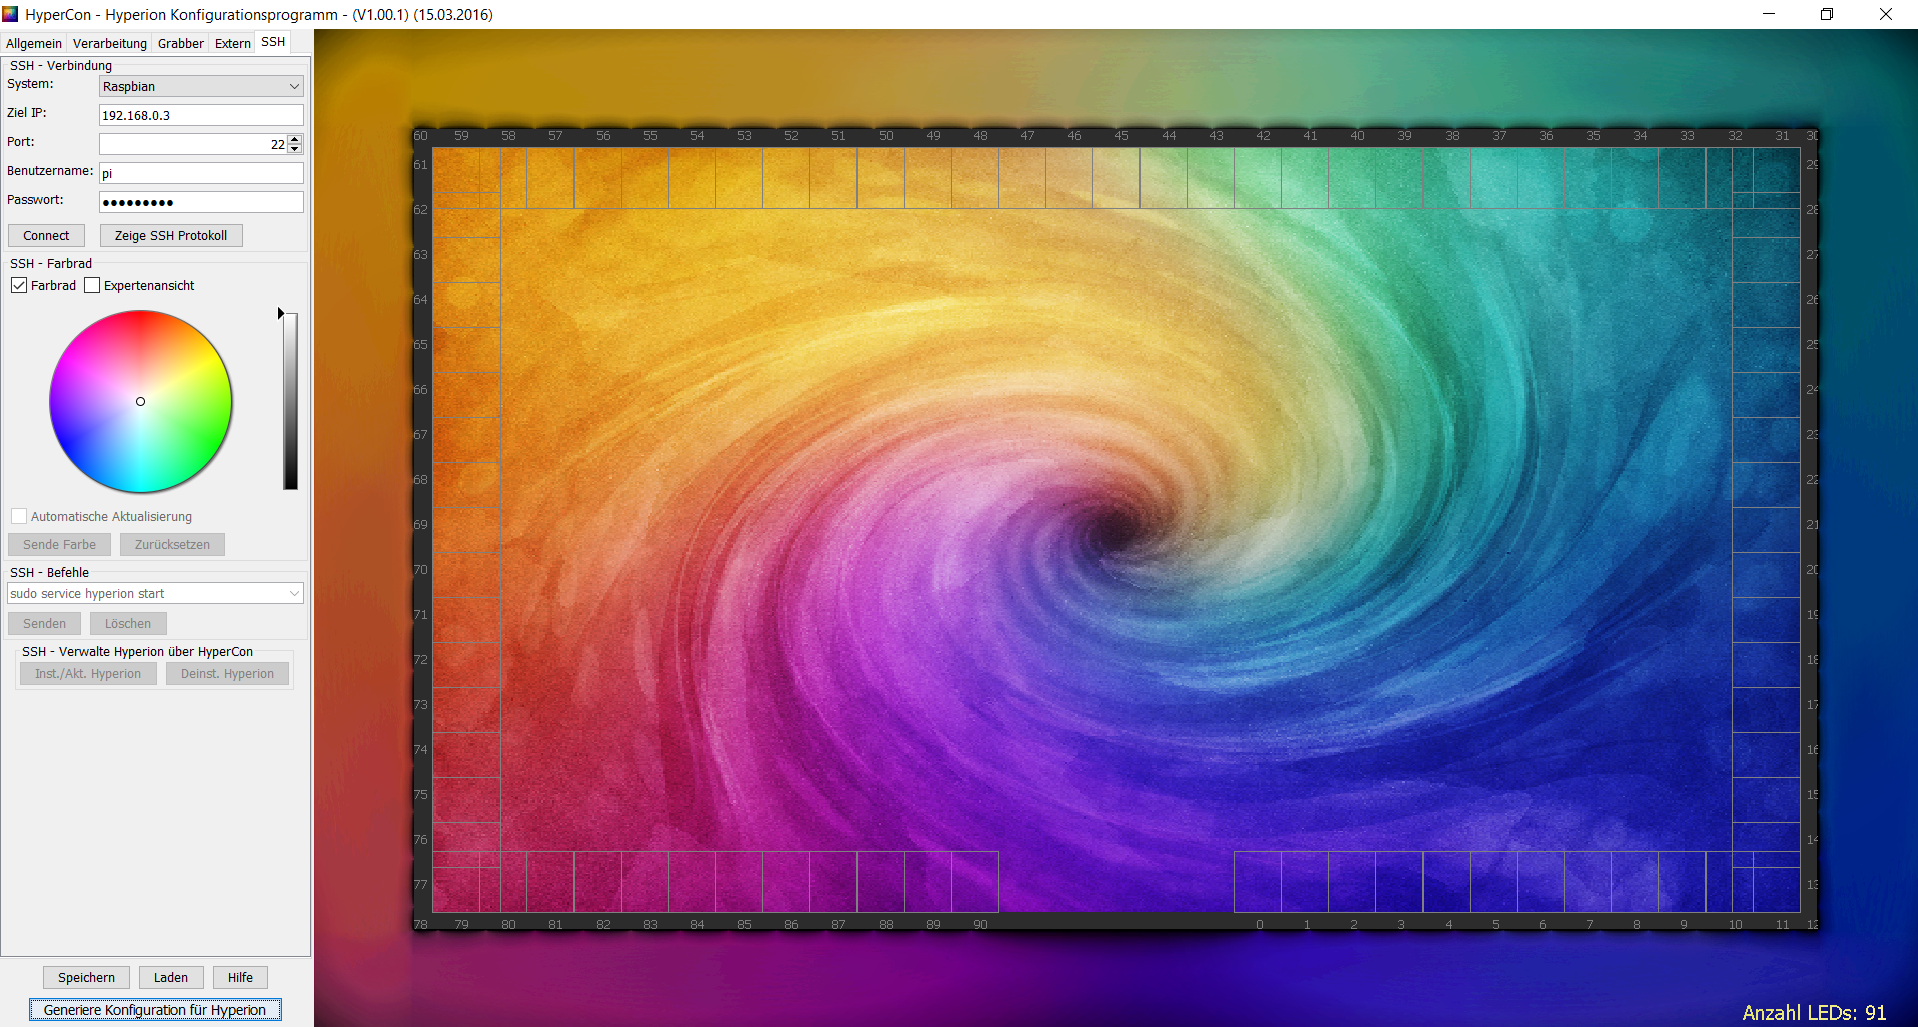1918x1027 pixels.
Task: Switch to the Allgemein tab
Action: click(34, 43)
